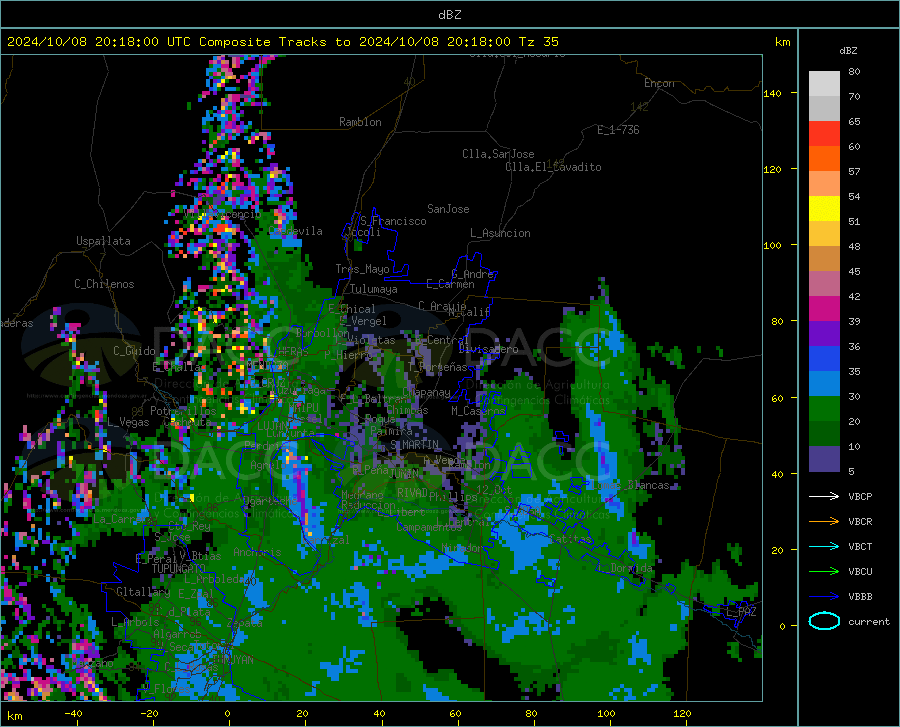Click the C_Guido place label
Screen dimensions: 900x727
(x=134, y=351)
